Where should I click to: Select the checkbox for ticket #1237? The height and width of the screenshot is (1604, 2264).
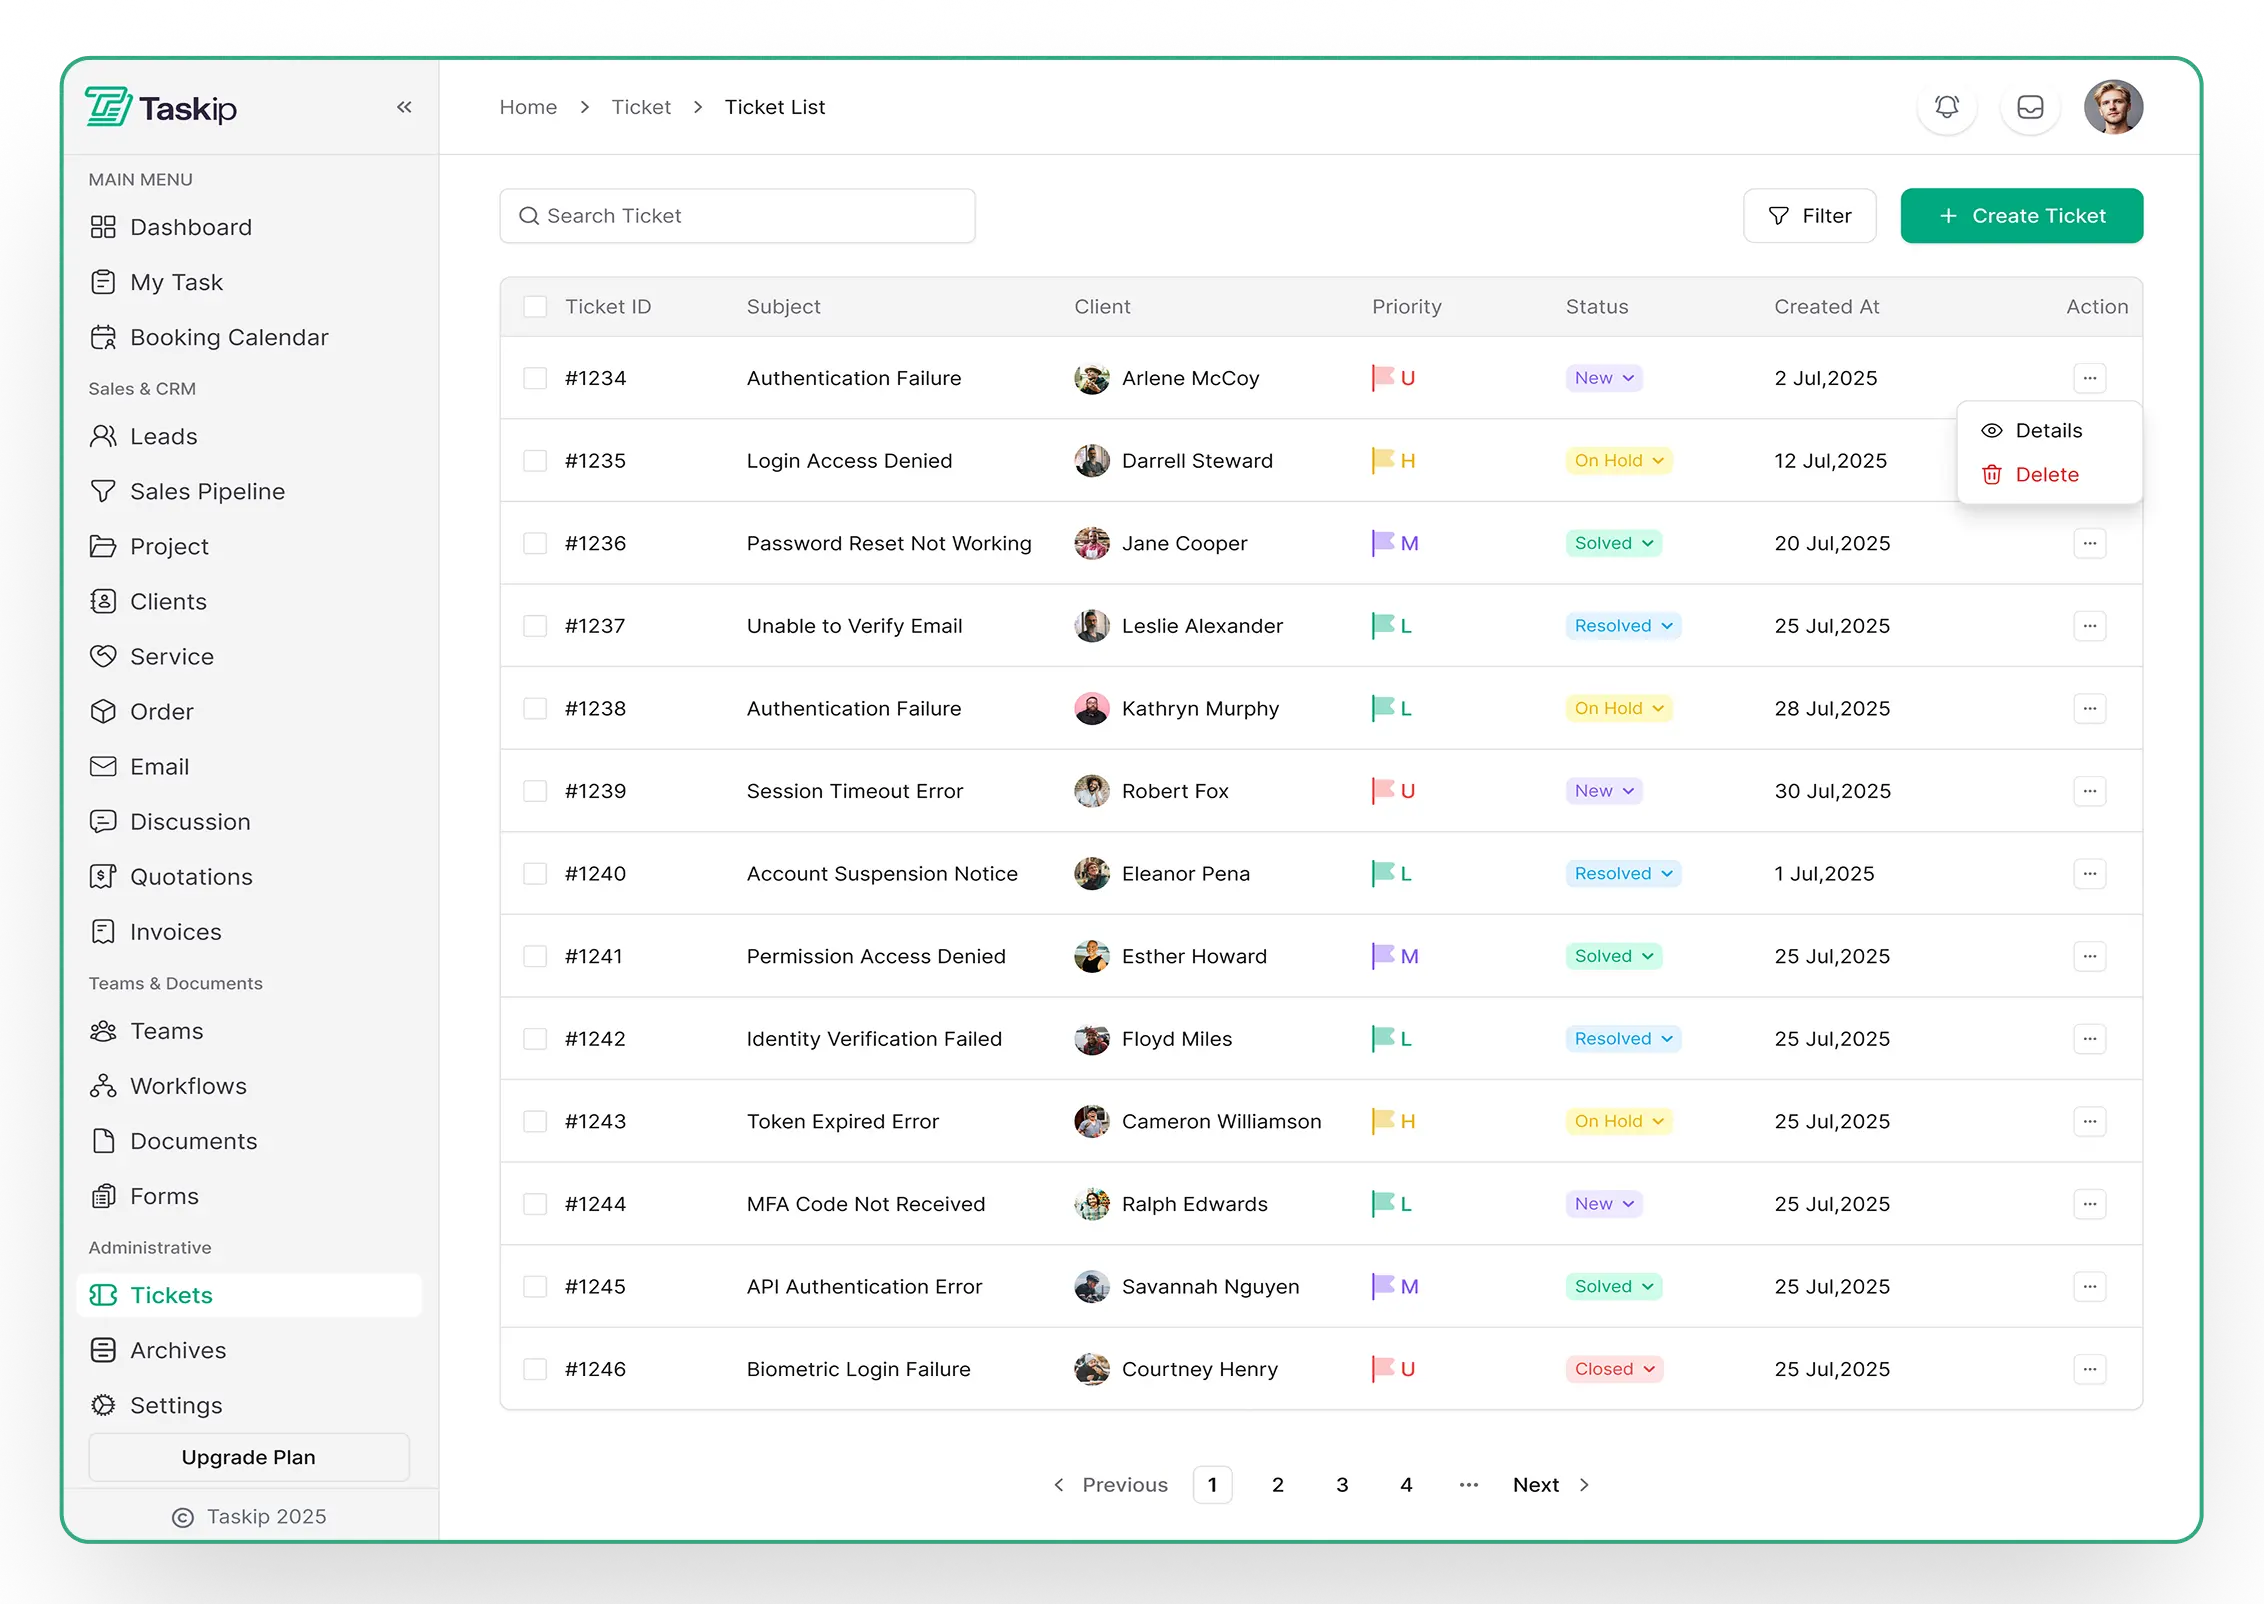point(535,626)
